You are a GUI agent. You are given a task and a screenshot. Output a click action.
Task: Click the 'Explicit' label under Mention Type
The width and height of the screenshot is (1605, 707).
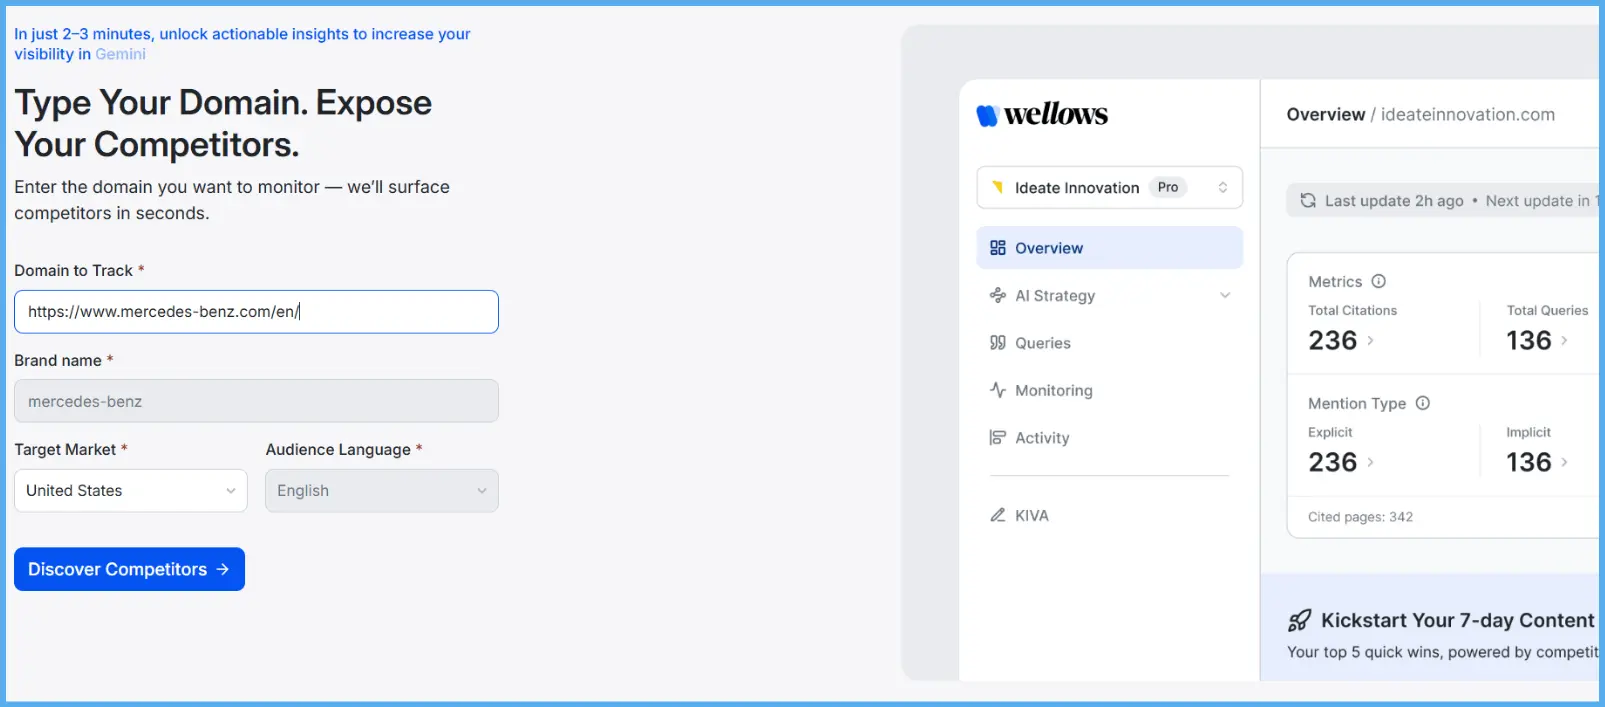pos(1330,432)
